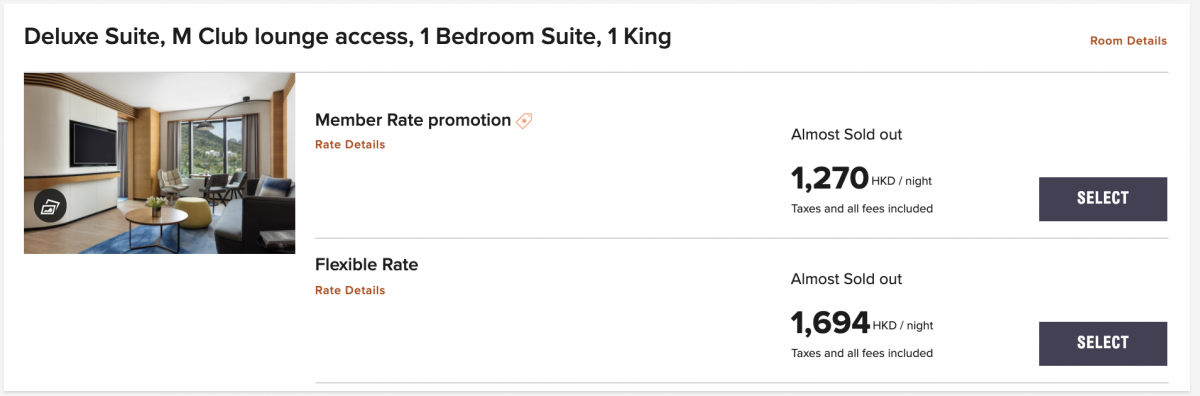Click the Deluxe Suite room title heading
1200x396 pixels.
[347, 37]
